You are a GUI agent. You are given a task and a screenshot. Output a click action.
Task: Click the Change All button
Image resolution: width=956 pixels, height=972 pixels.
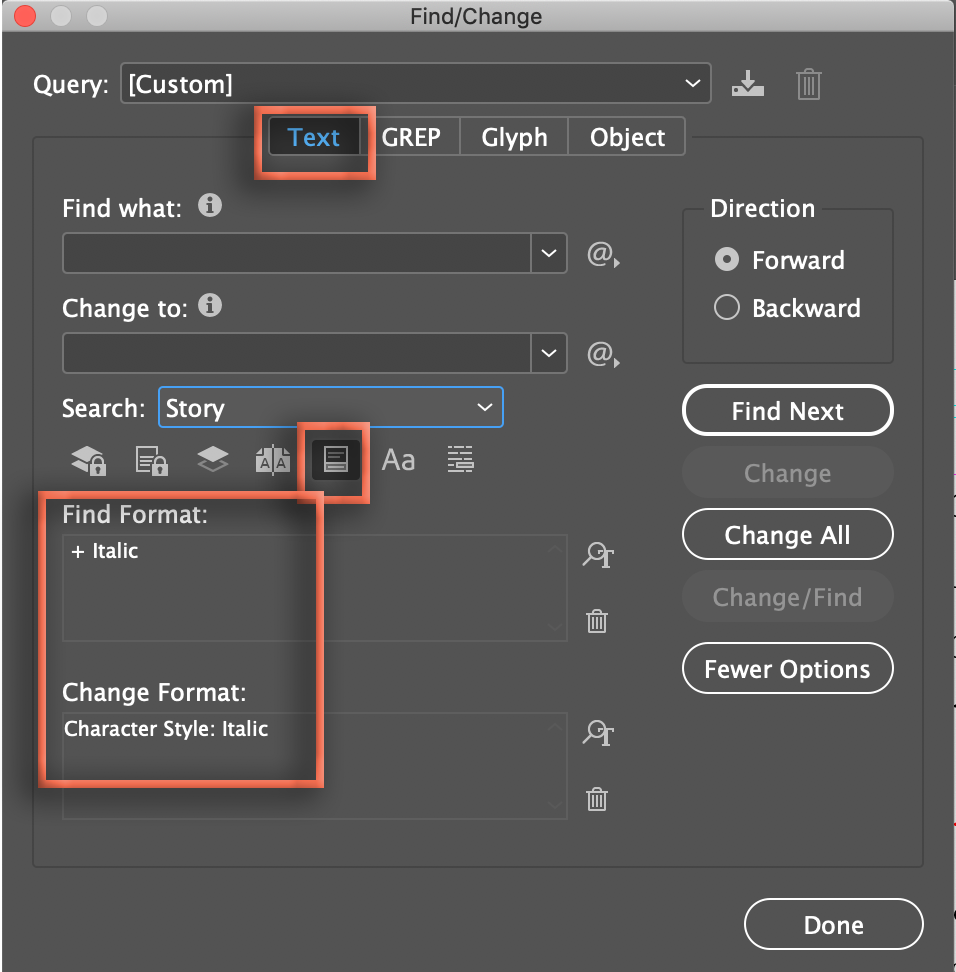pos(787,534)
